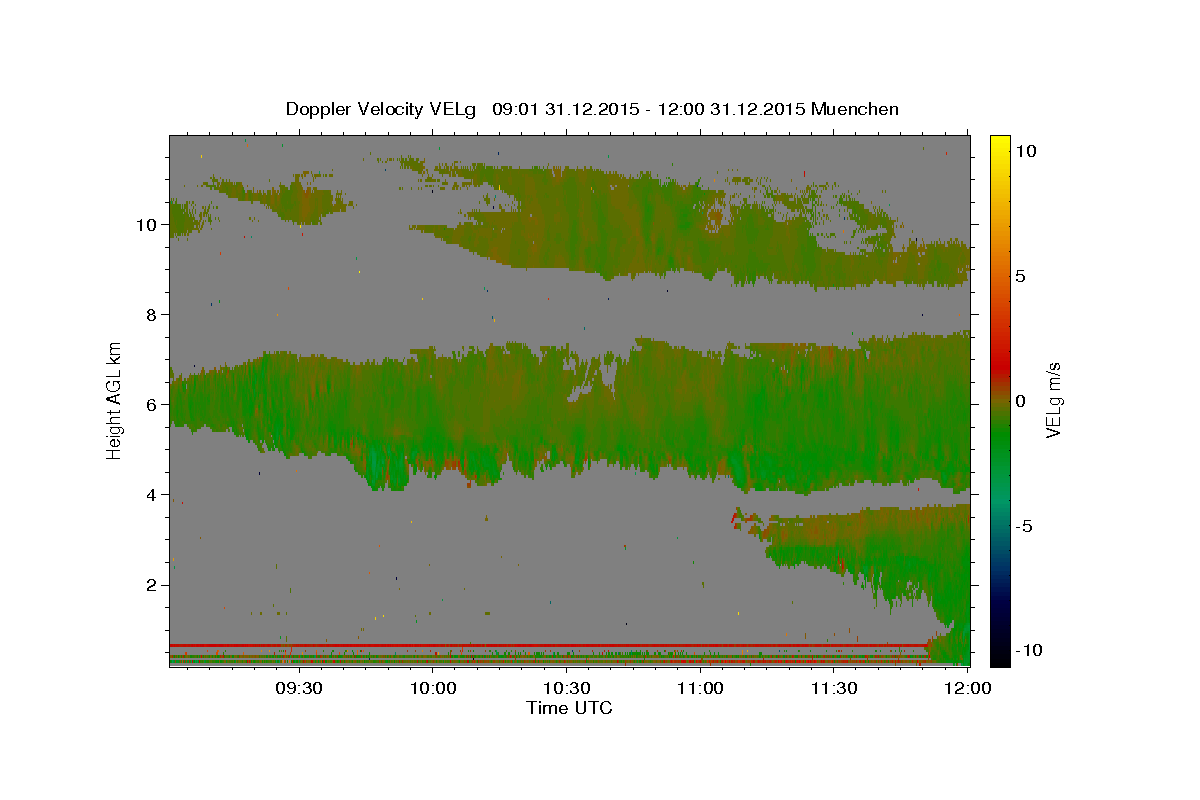
Task: Click the 11:00 time tick label
Action: [x=701, y=688]
